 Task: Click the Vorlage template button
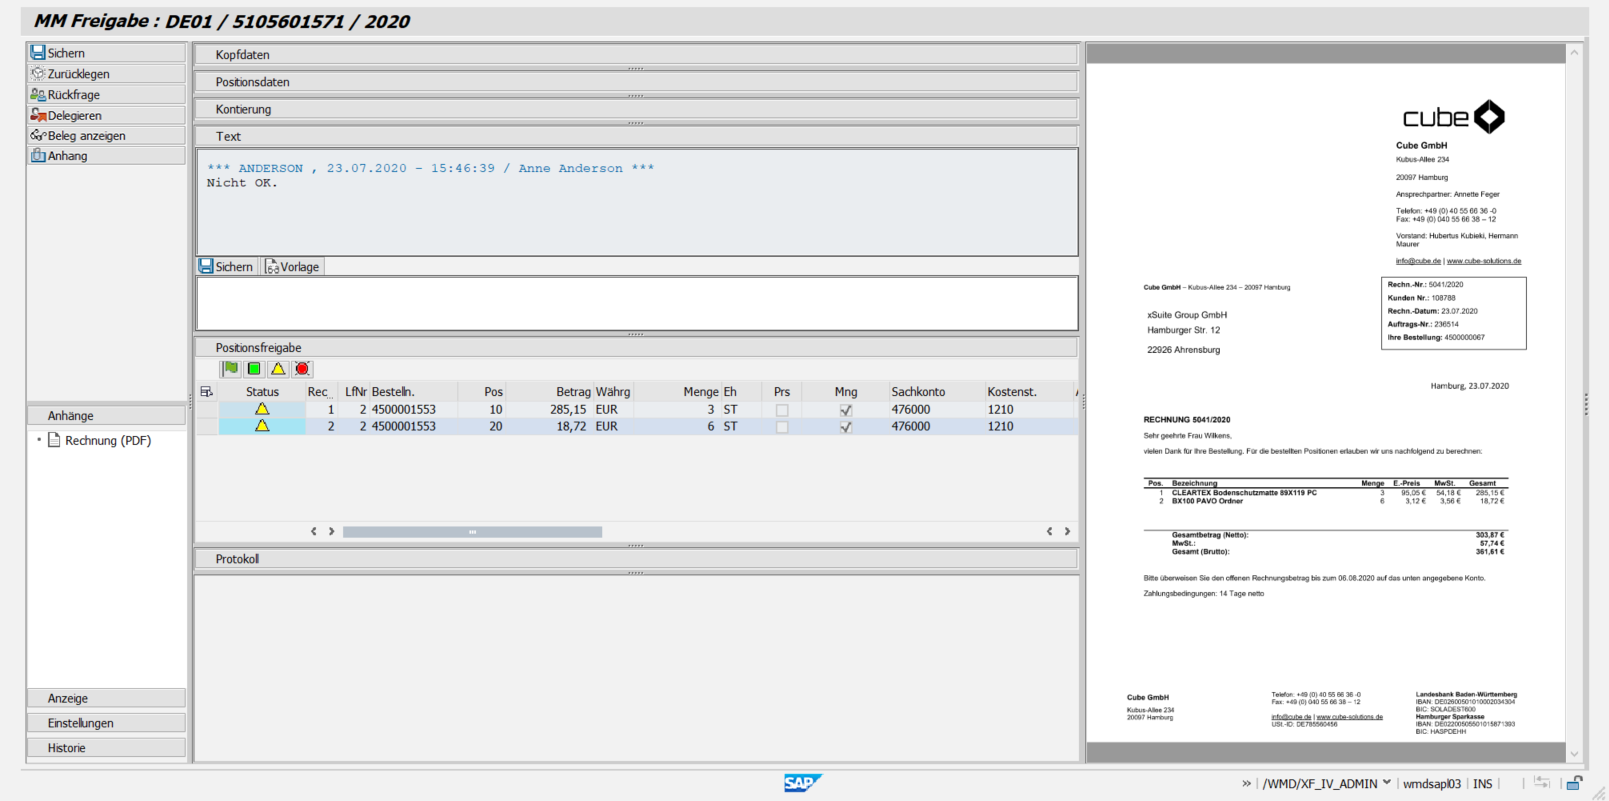(292, 267)
